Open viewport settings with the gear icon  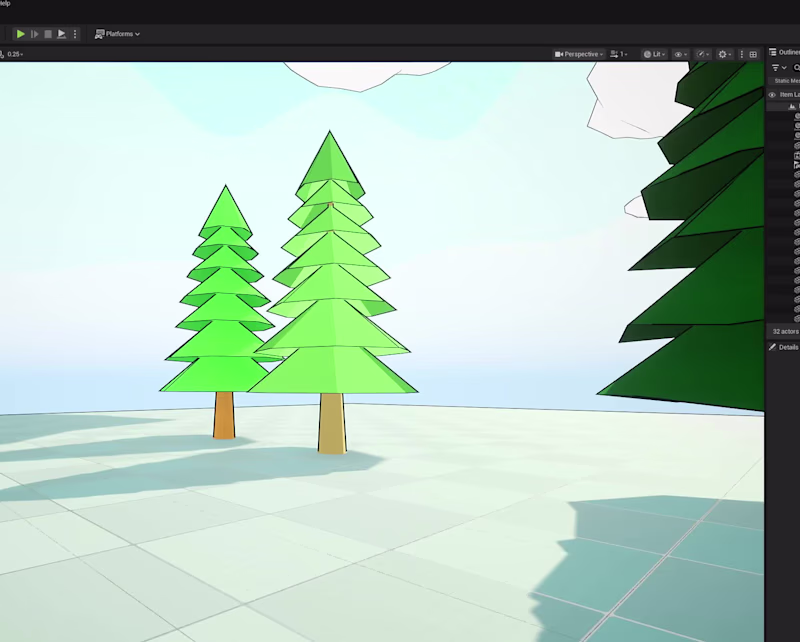click(x=722, y=54)
